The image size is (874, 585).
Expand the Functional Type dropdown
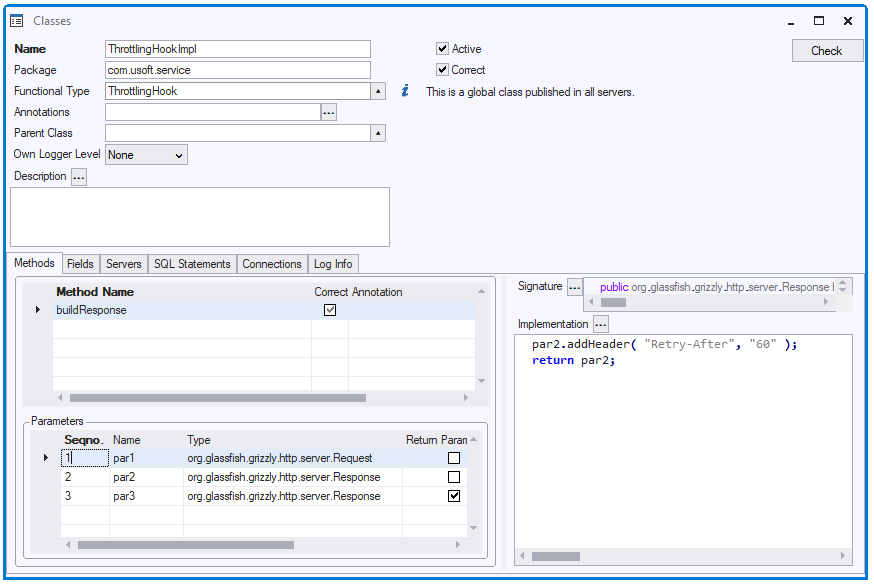378,91
